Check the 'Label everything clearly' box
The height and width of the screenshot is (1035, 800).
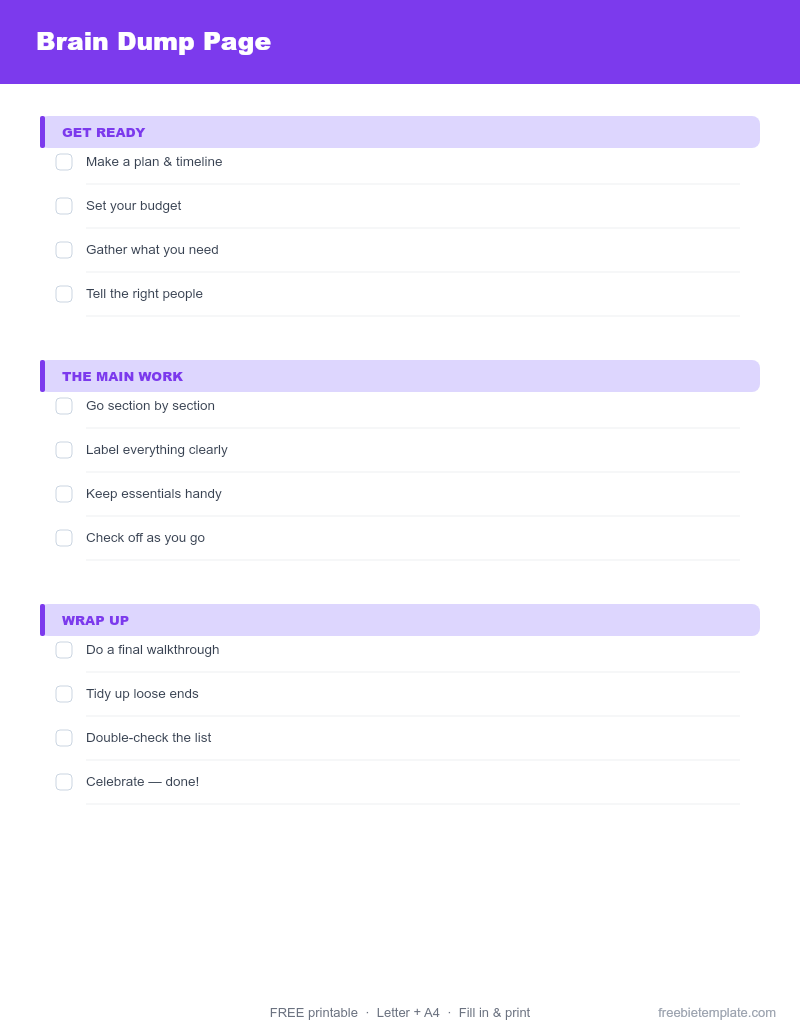point(64,450)
